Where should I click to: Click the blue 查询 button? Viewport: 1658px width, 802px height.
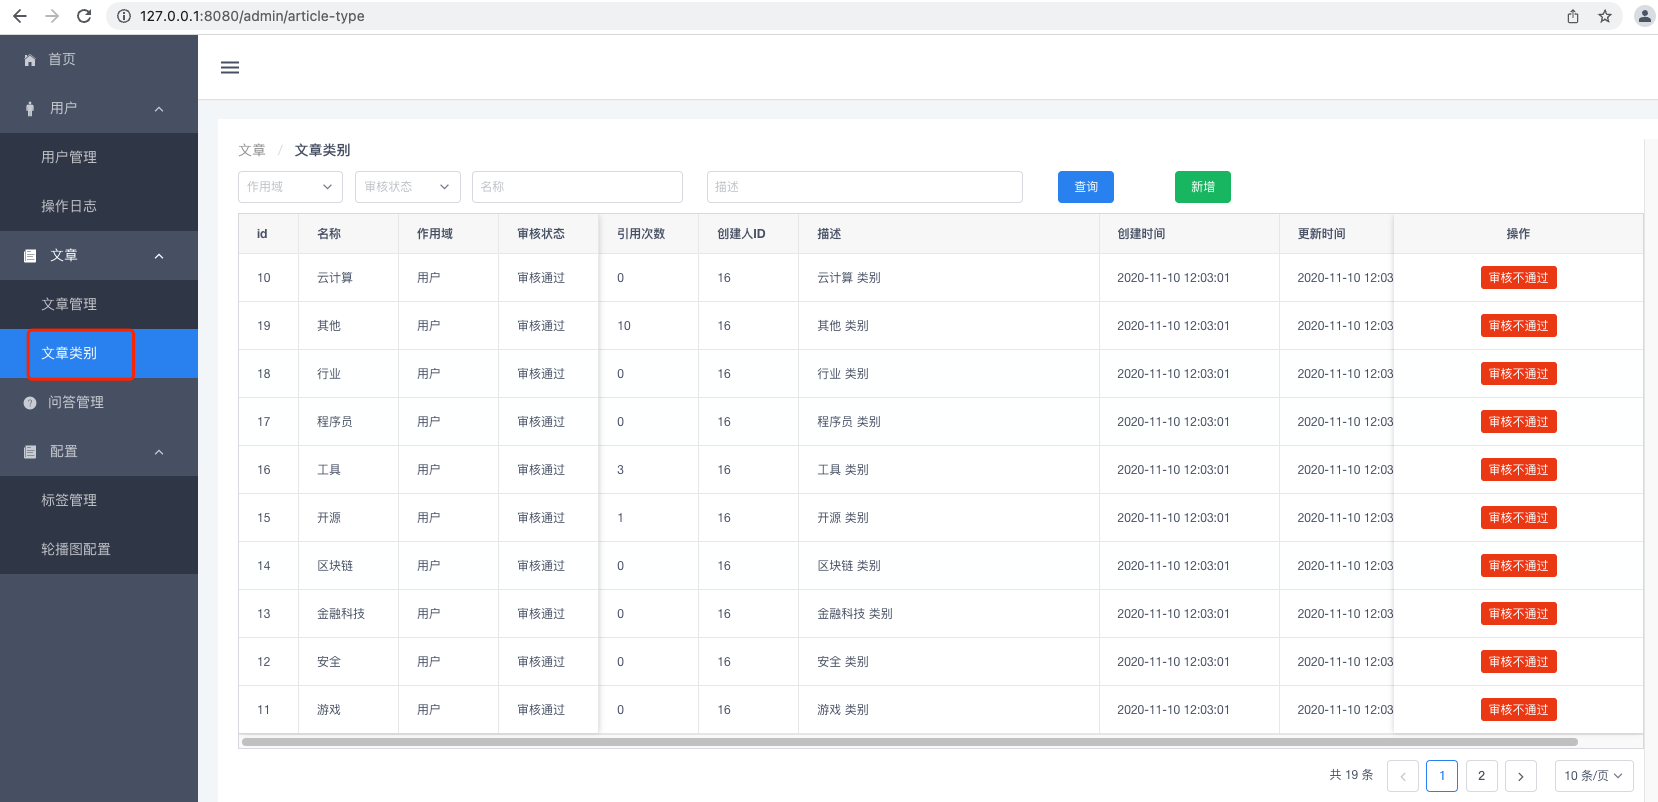pyautogui.click(x=1086, y=187)
